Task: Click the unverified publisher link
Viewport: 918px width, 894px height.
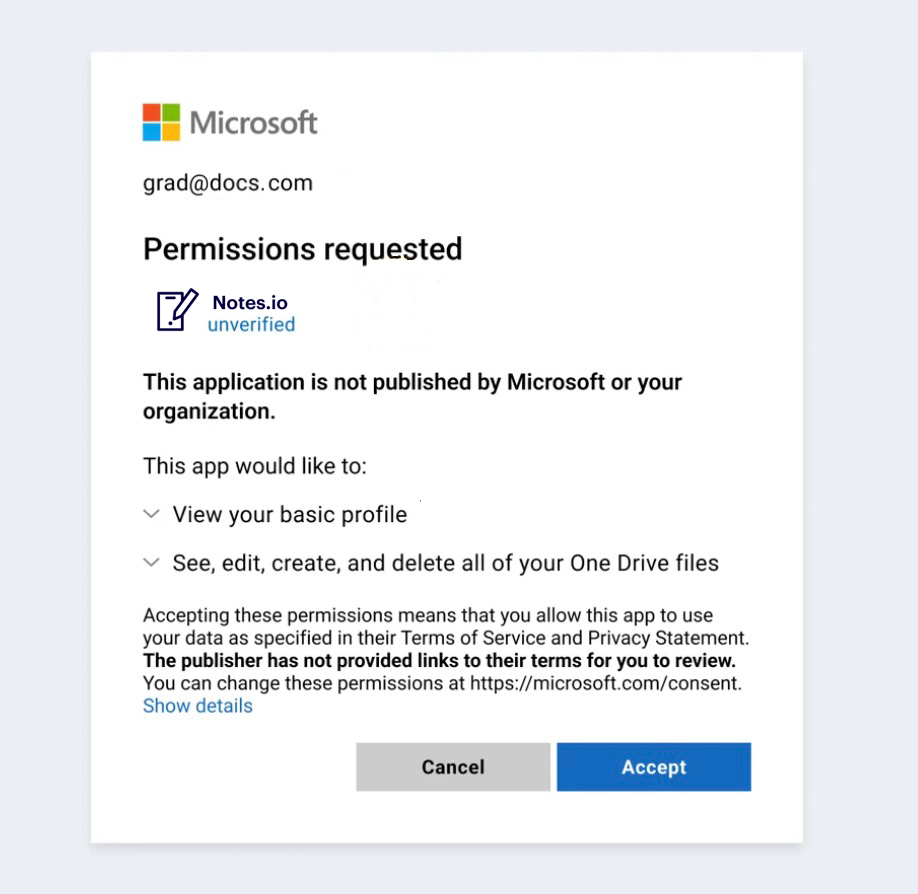Action: tap(251, 324)
